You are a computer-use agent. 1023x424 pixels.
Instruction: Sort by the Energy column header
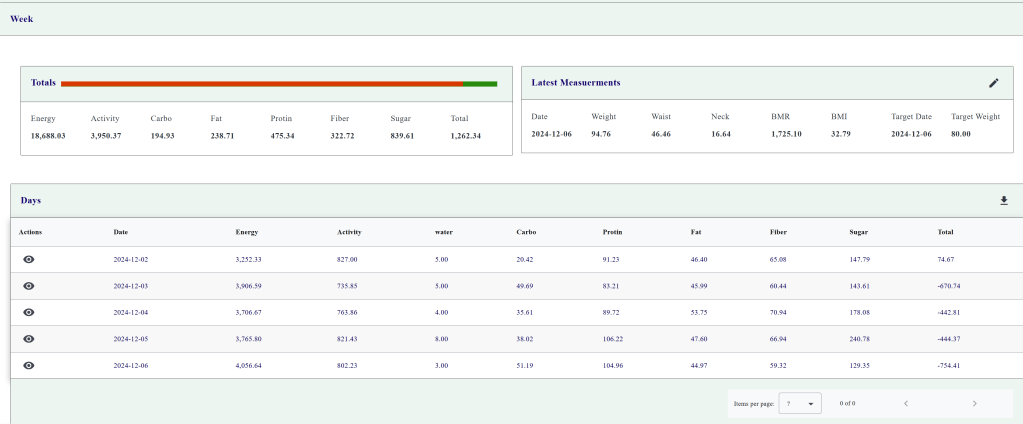click(246, 232)
